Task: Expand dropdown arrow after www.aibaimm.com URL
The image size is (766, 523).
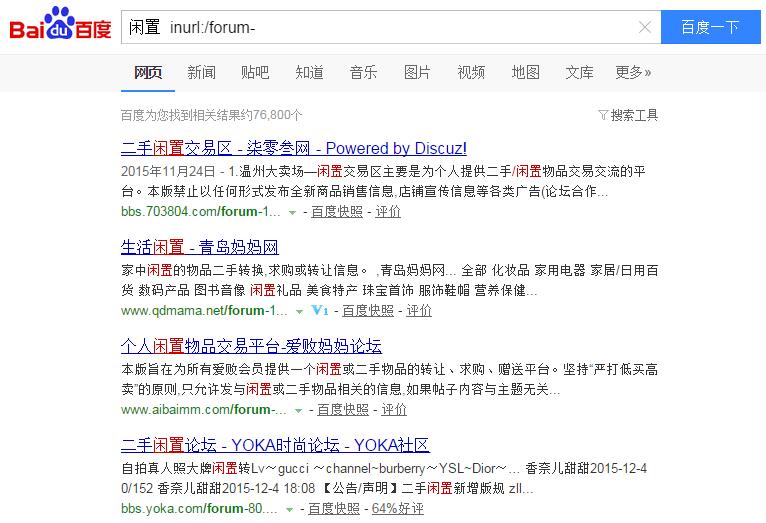Action: (298, 411)
